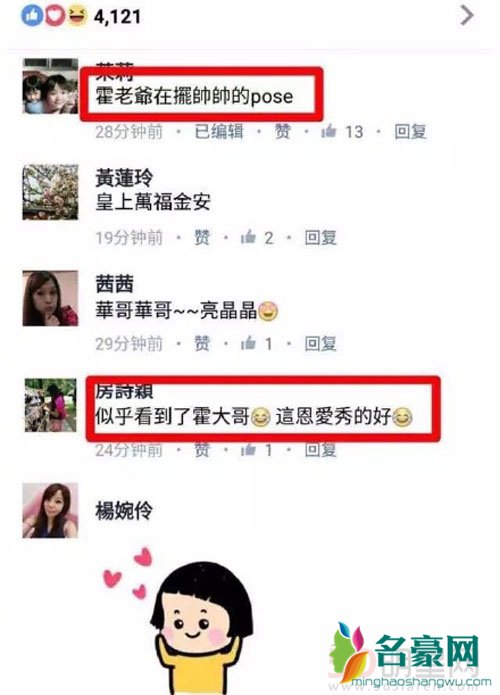500x695 pixels.
Task: Click the red heart reaction icon
Action: click(54, 16)
